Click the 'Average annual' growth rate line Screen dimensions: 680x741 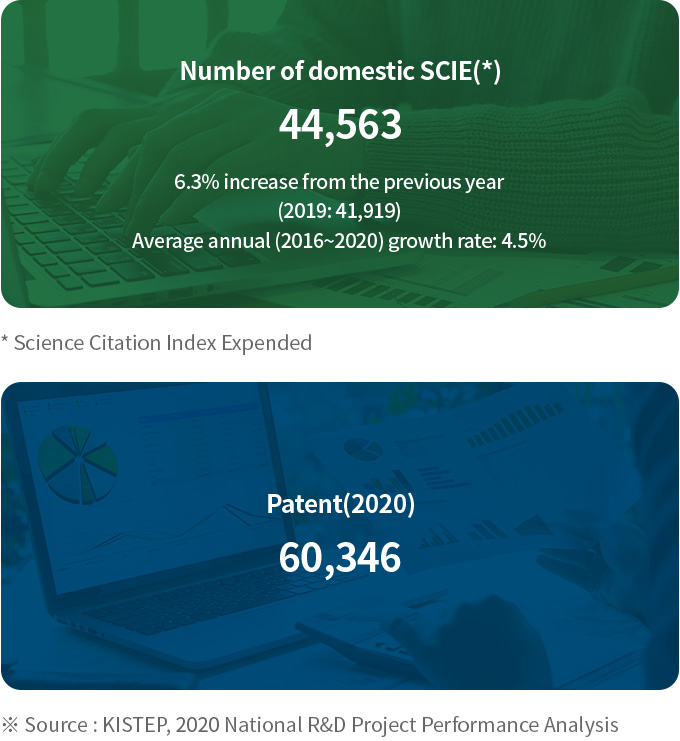click(339, 241)
